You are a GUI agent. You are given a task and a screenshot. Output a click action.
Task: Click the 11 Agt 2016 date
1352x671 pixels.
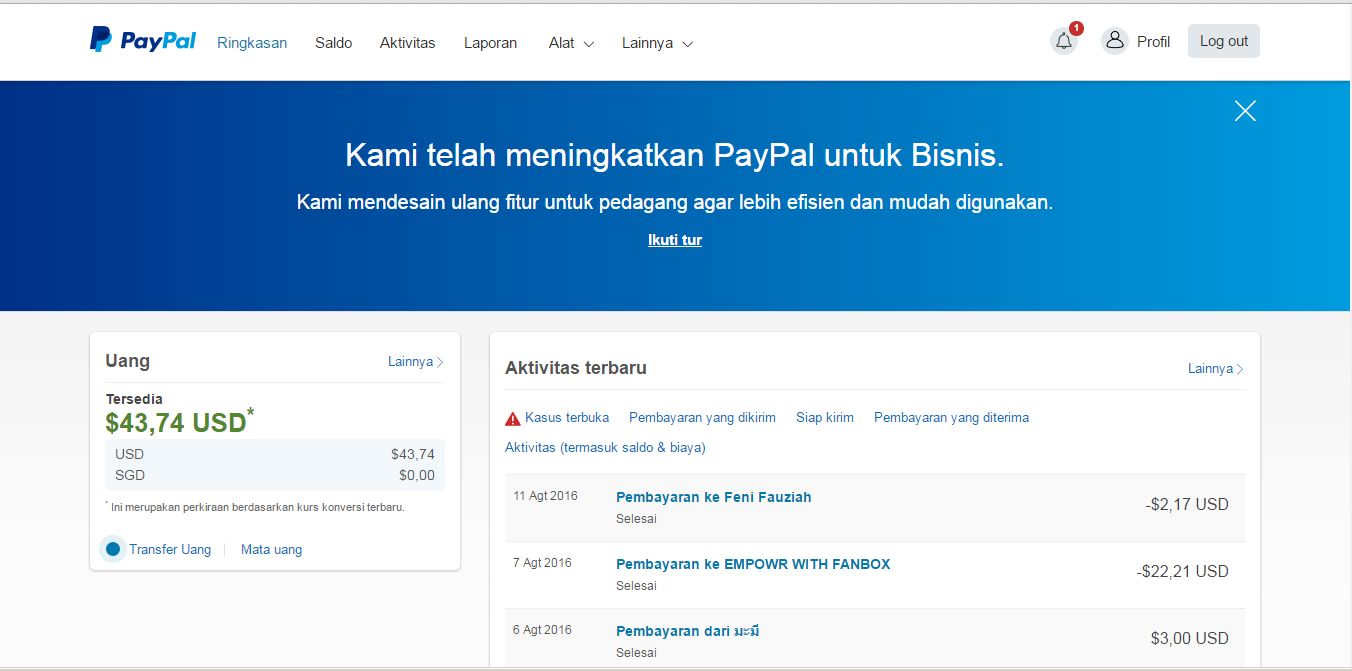coord(543,496)
